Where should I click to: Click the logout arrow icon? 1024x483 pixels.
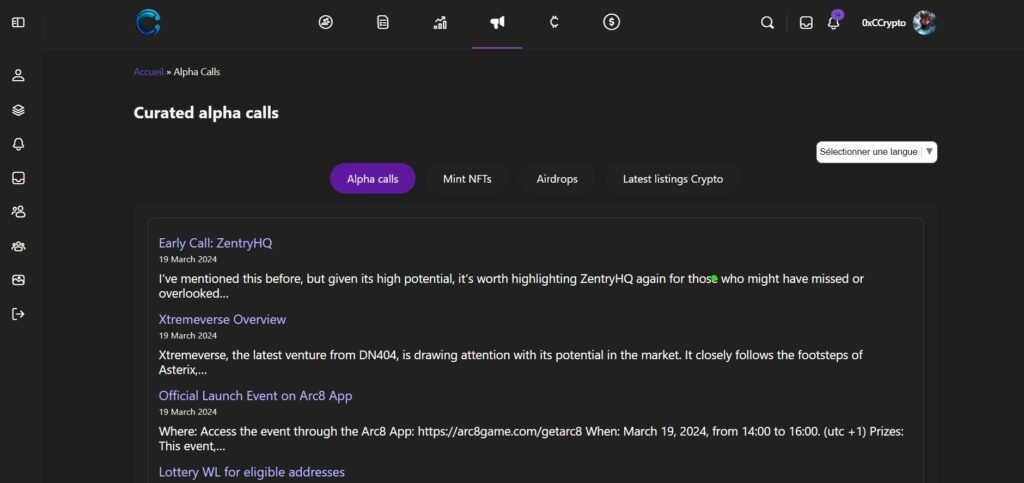[18, 314]
